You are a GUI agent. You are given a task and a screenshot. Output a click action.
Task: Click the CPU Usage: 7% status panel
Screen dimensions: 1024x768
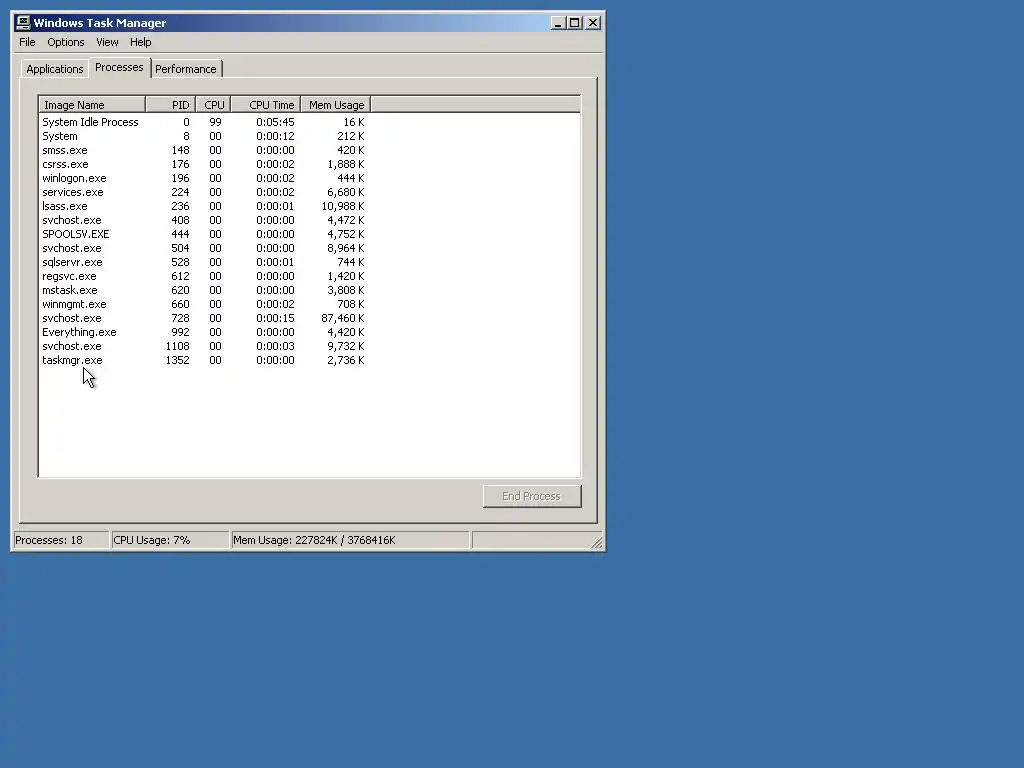click(170, 541)
